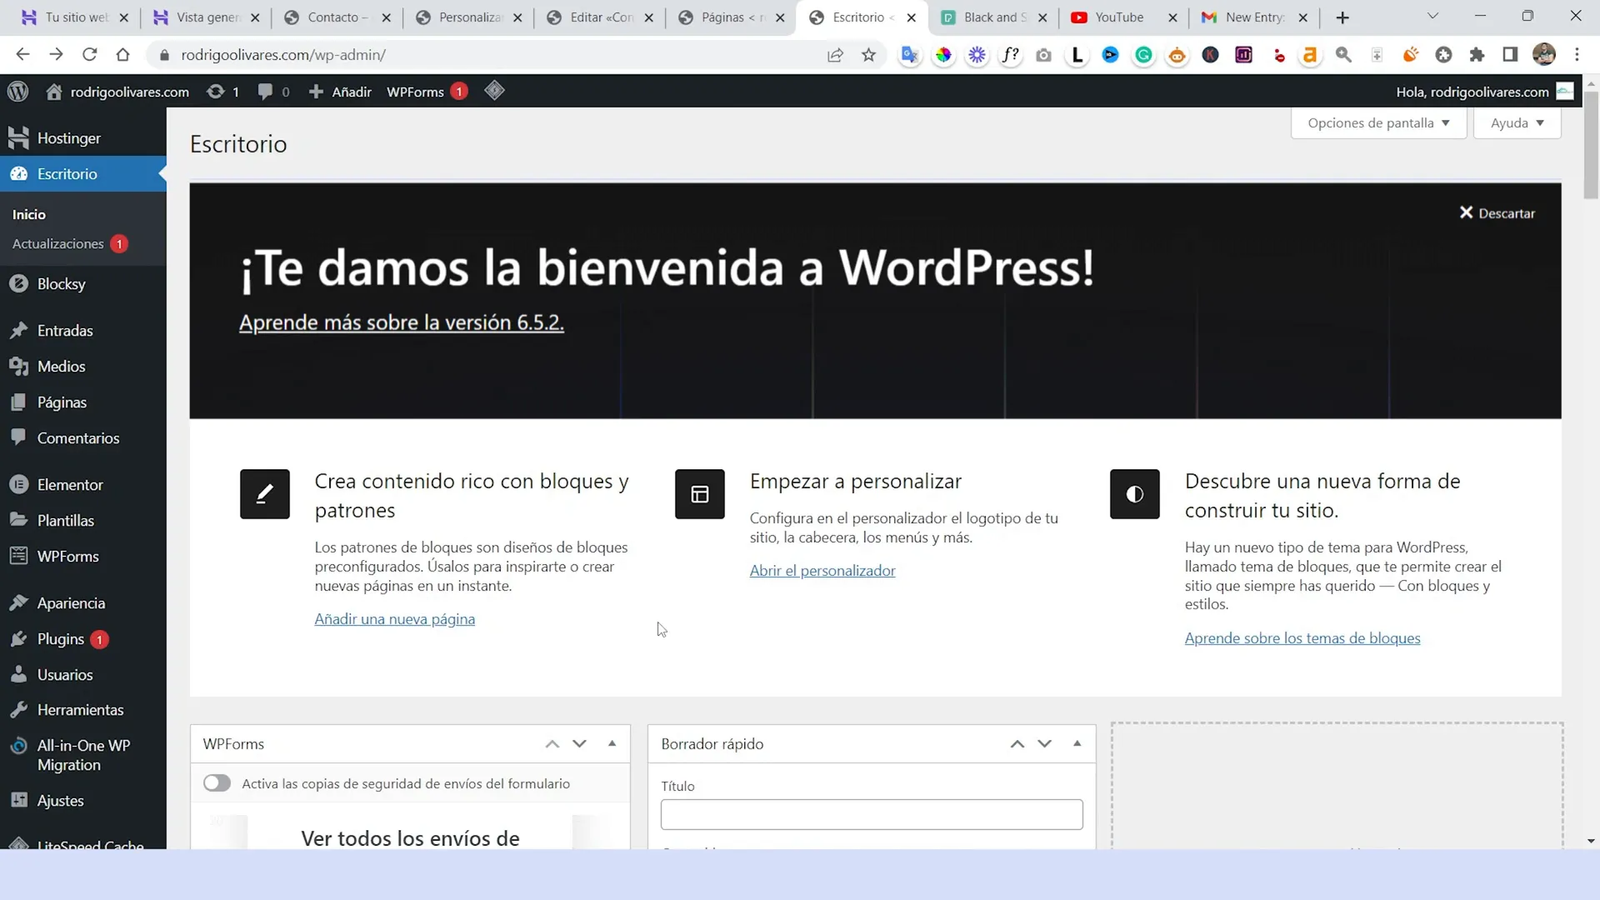Click the comments bubble icon in admin bar
Screen dimensions: 1600x900
pyautogui.click(x=264, y=91)
